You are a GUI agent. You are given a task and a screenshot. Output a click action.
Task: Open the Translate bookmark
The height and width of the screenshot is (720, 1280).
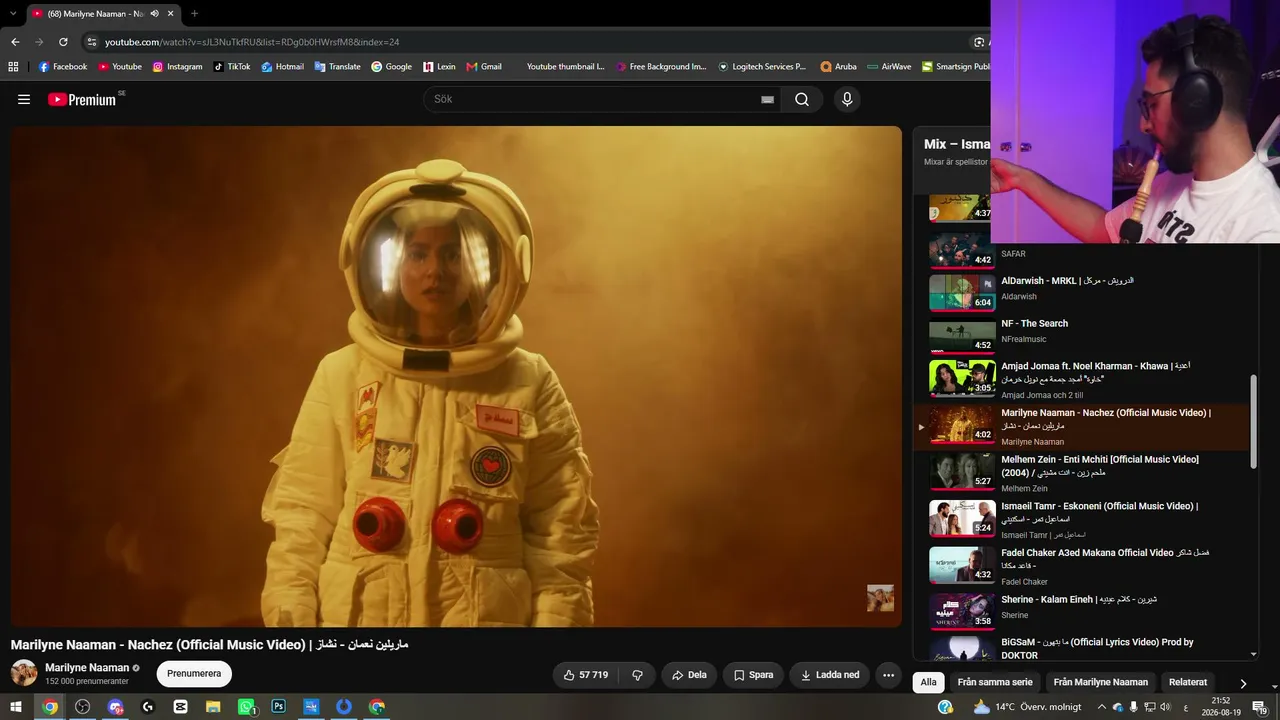[x=337, y=67]
